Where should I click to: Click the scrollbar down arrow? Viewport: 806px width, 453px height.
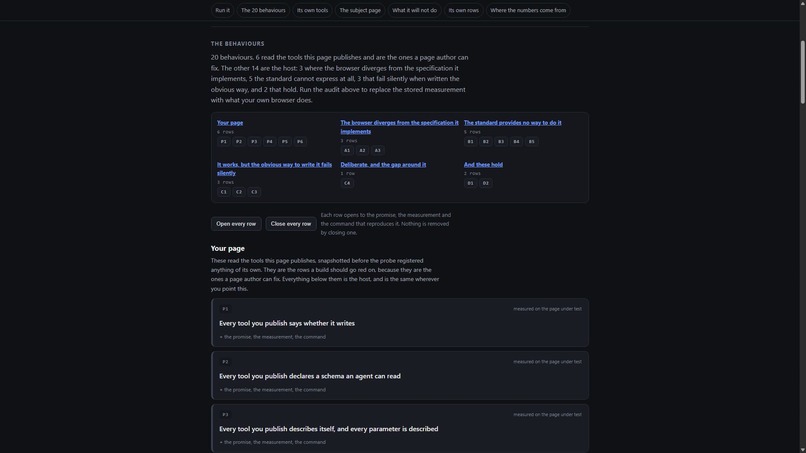point(802,450)
